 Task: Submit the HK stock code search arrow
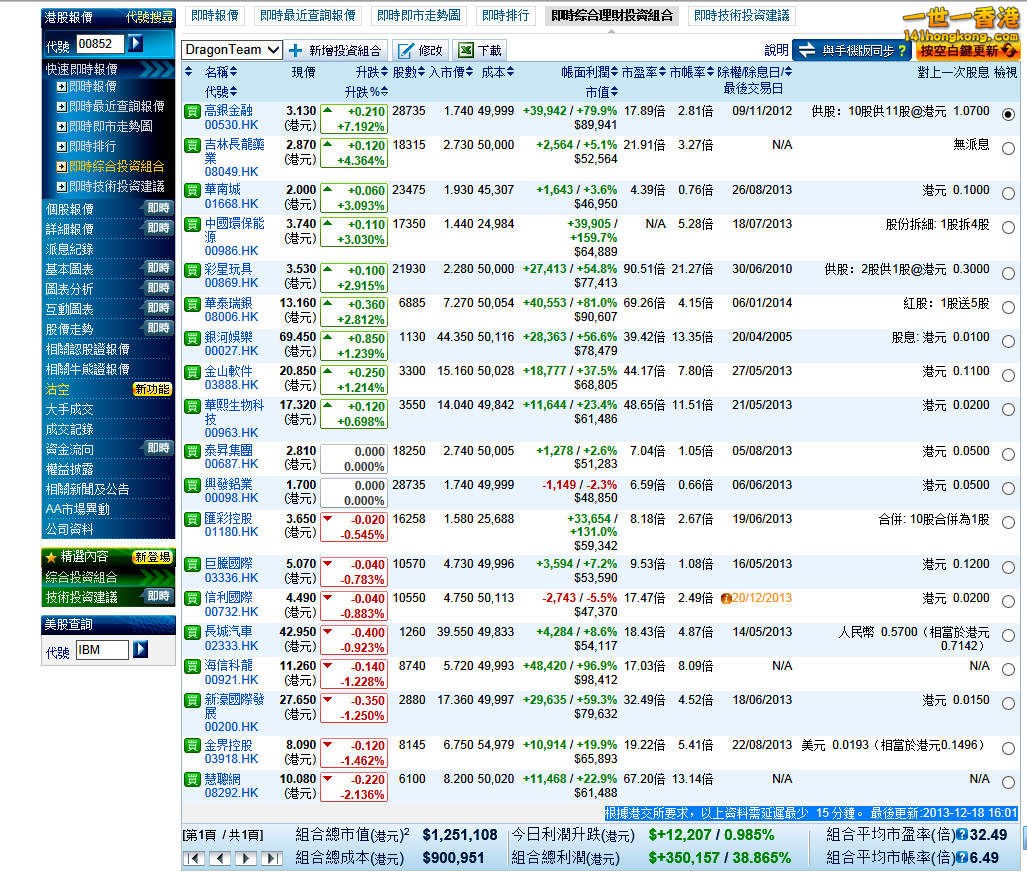pyautogui.click(x=135, y=44)
